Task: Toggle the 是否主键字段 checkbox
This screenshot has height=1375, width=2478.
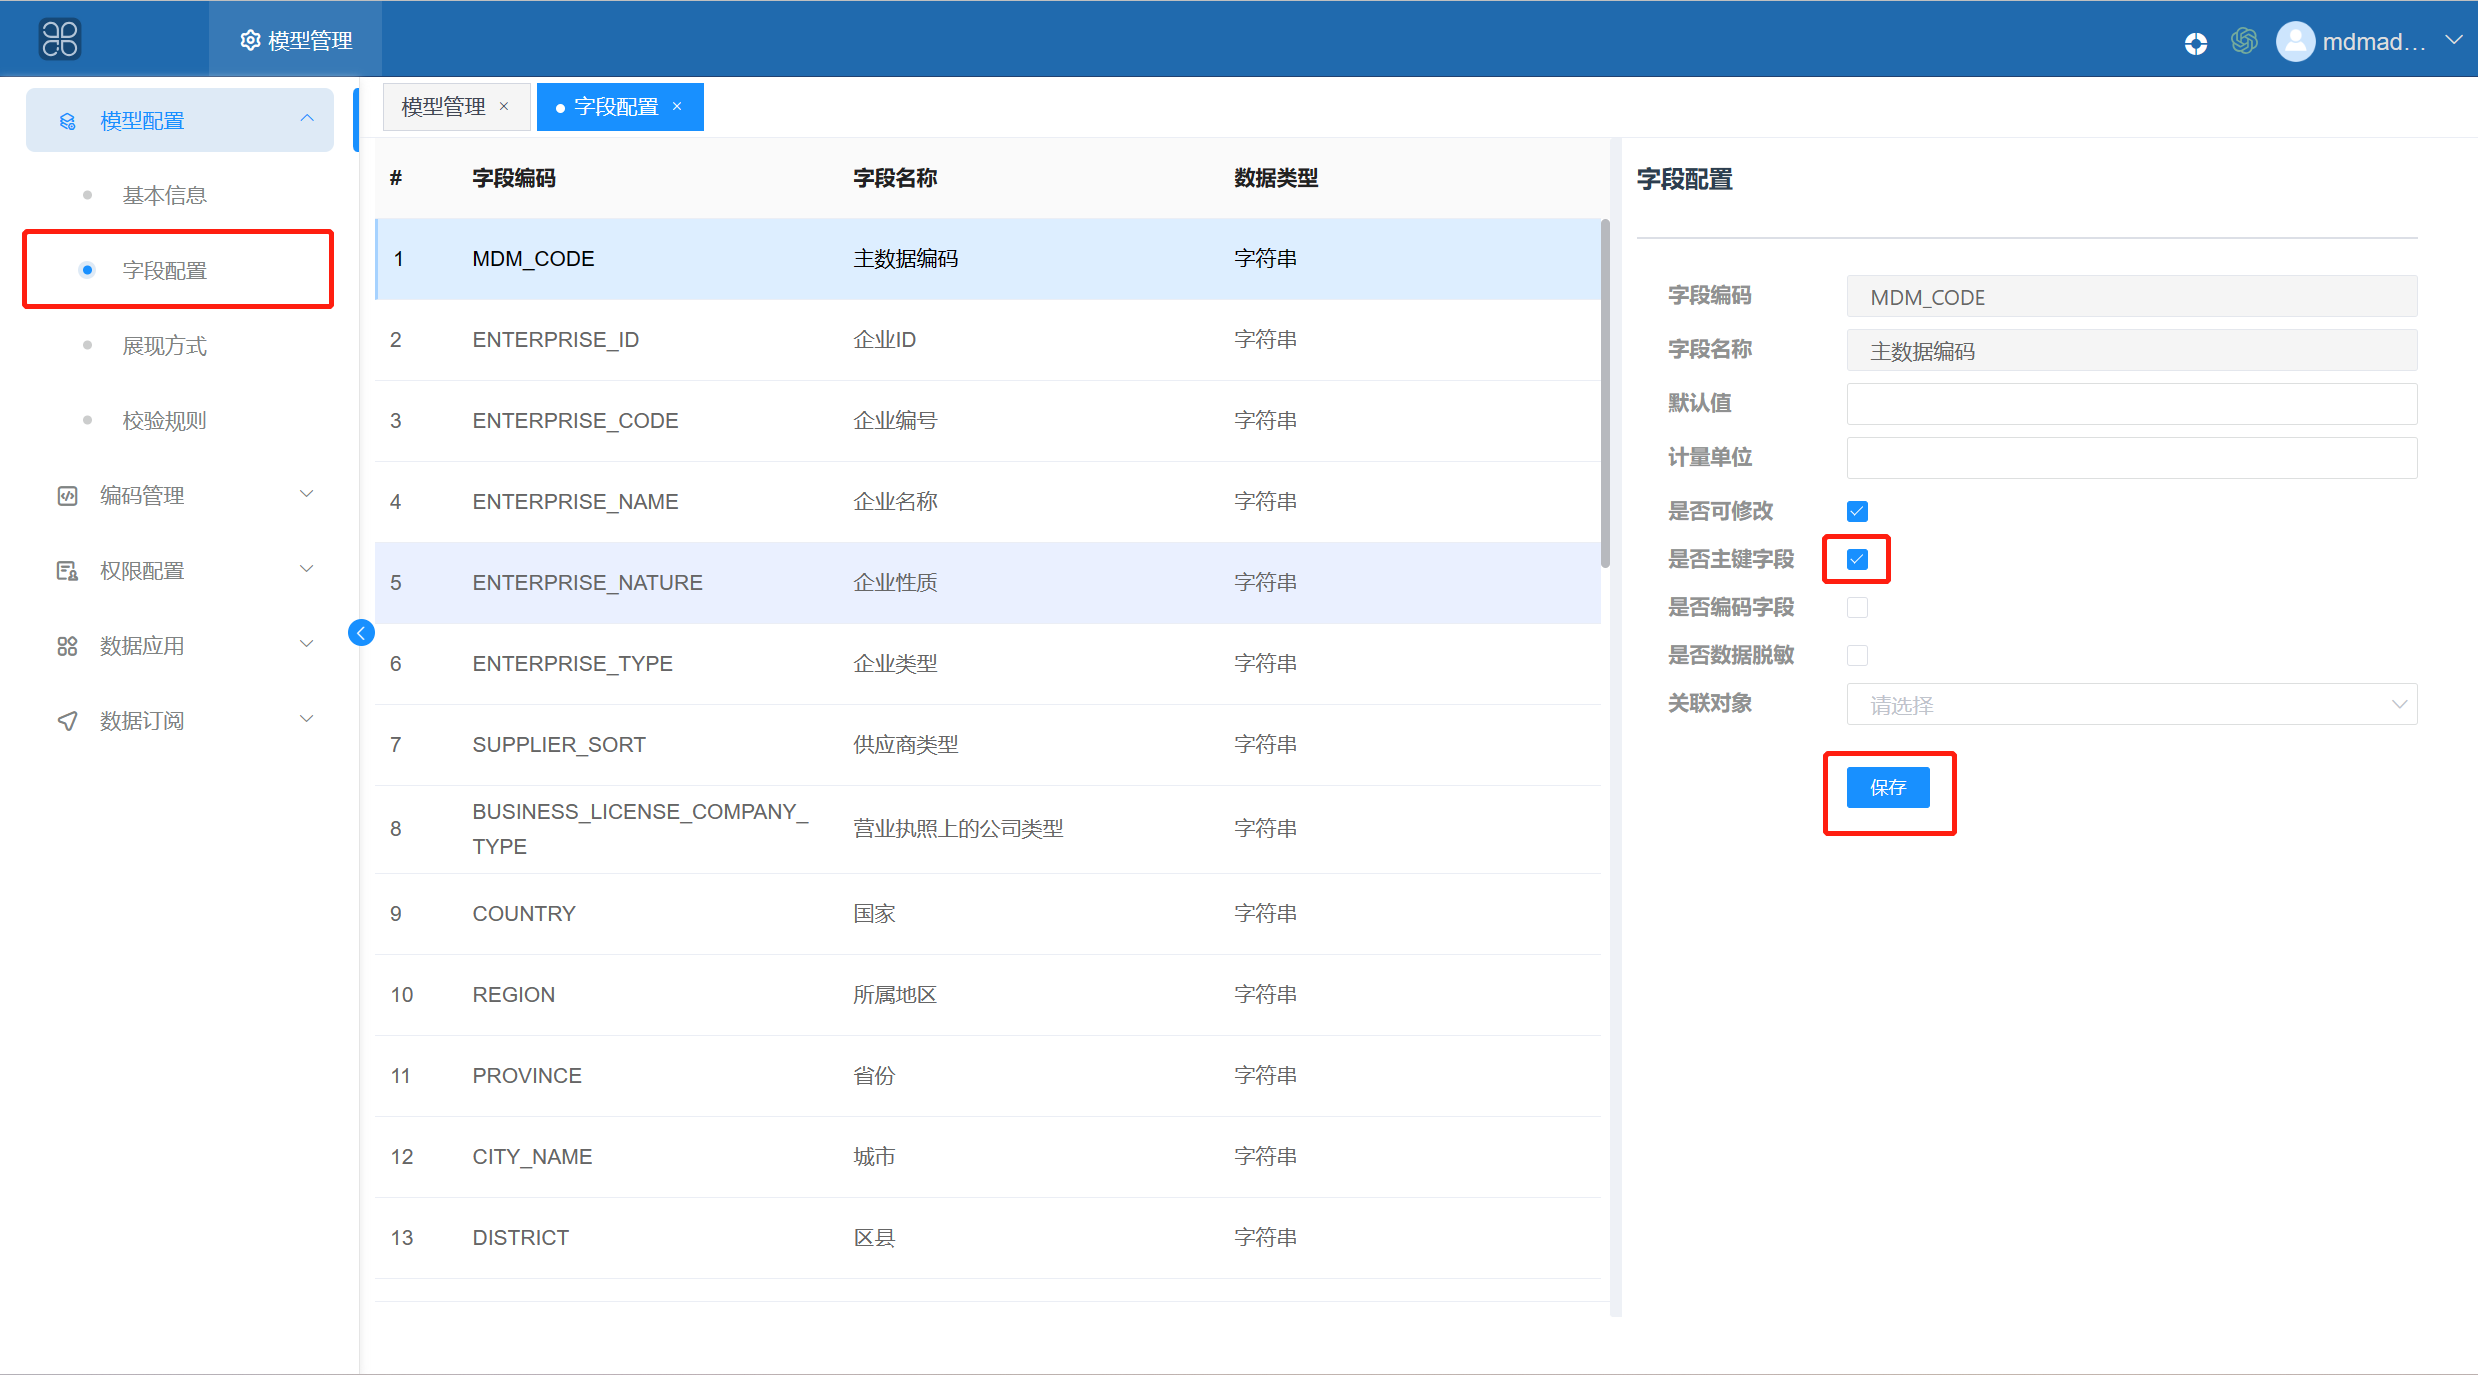Action: [1857, 559]
